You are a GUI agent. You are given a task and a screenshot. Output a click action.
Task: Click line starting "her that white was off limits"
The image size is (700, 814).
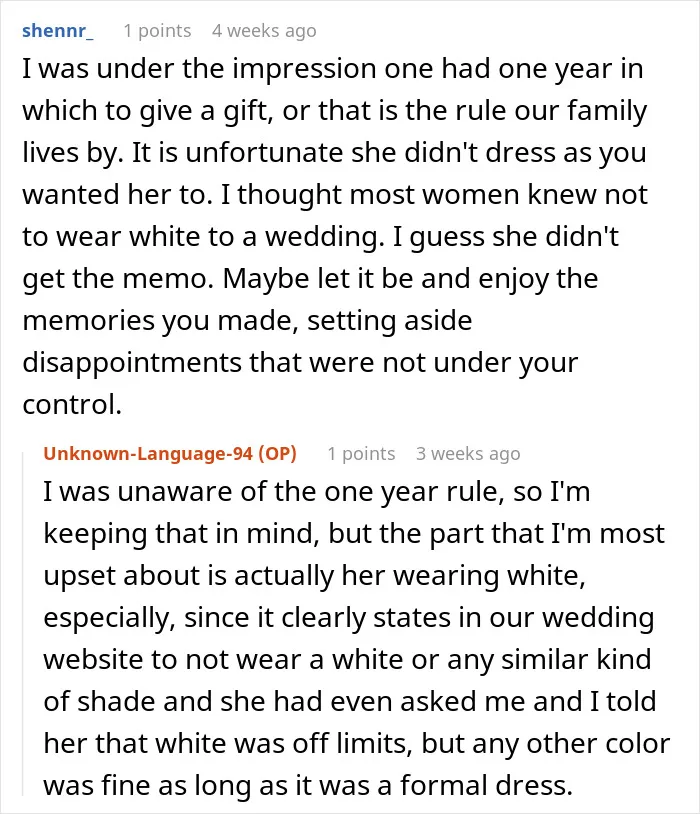[357, 743]
